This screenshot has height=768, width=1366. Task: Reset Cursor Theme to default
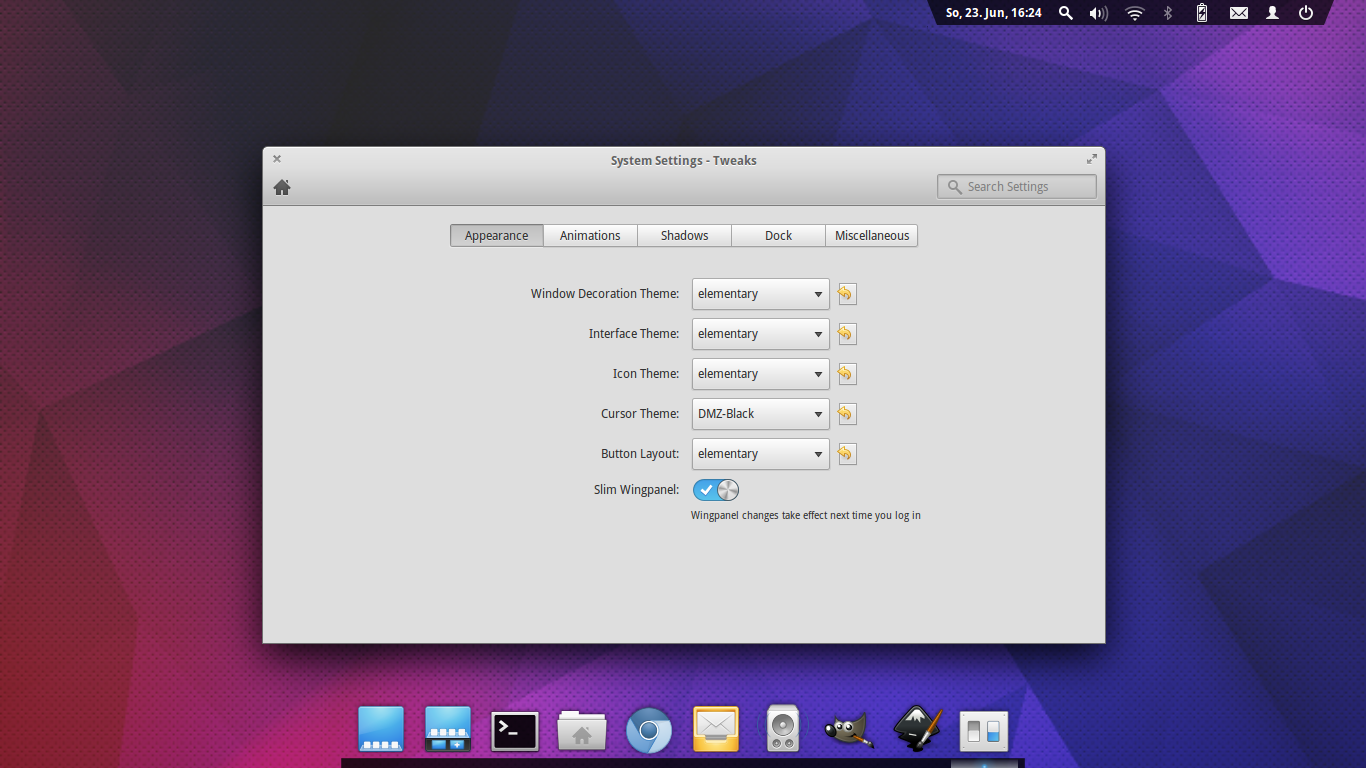point(846,414)
